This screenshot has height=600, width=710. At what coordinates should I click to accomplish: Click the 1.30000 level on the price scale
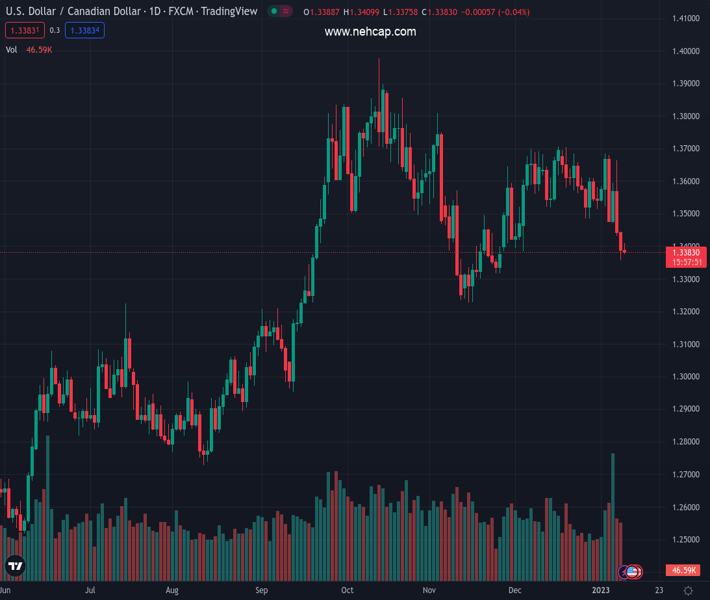click(686, 377)
